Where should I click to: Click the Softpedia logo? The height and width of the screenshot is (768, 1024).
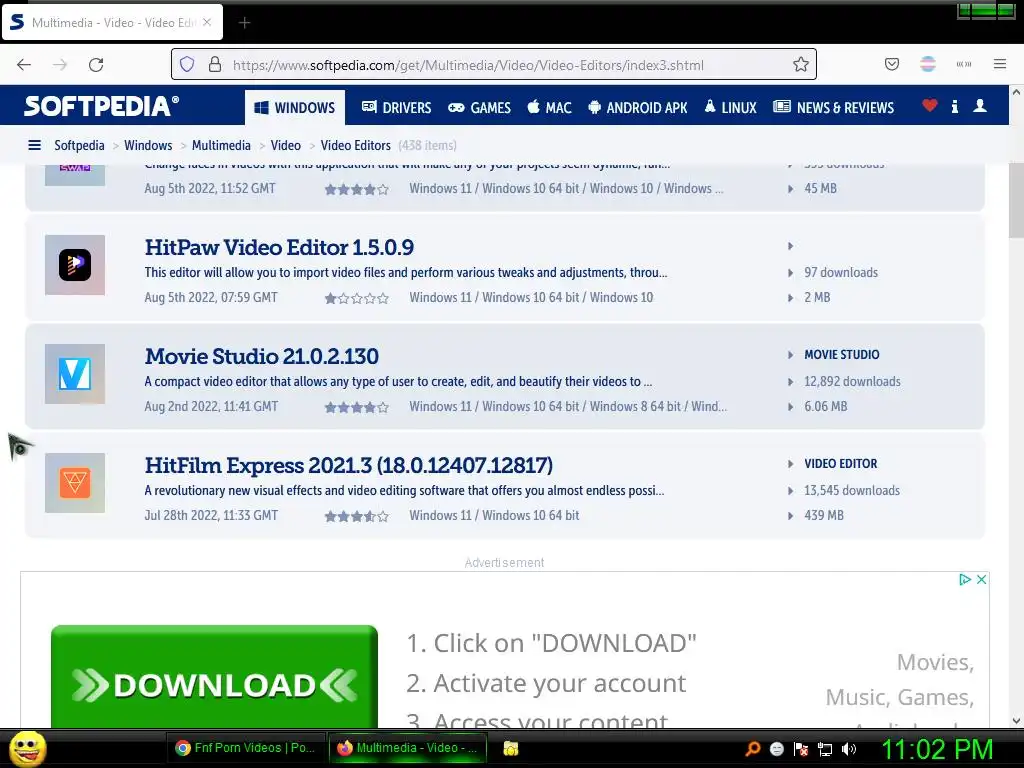click(x=101, y=106)
